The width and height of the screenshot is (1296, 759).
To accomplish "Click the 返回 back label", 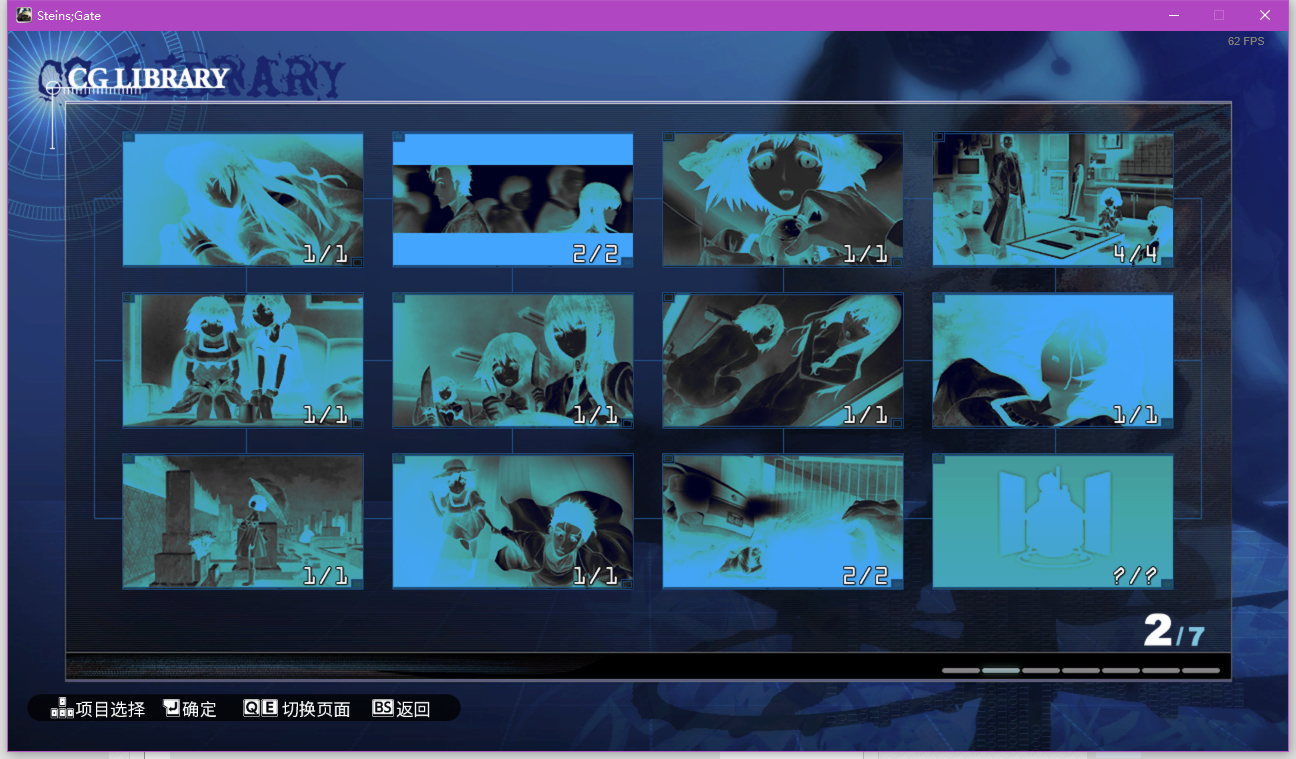I will [413, 709].
